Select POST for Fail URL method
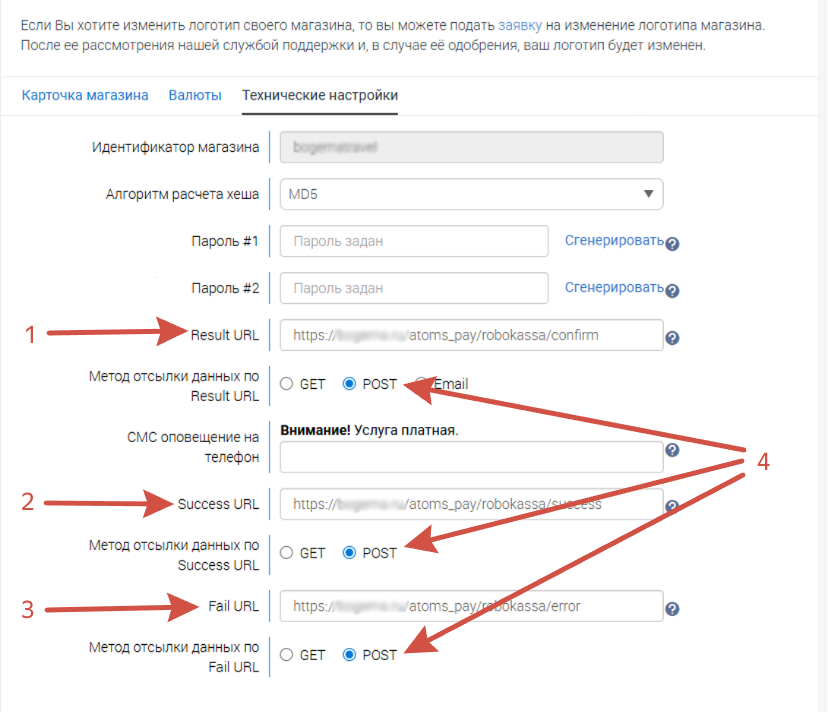The height and width of the screenshot is (712, 828). [349, 655]
